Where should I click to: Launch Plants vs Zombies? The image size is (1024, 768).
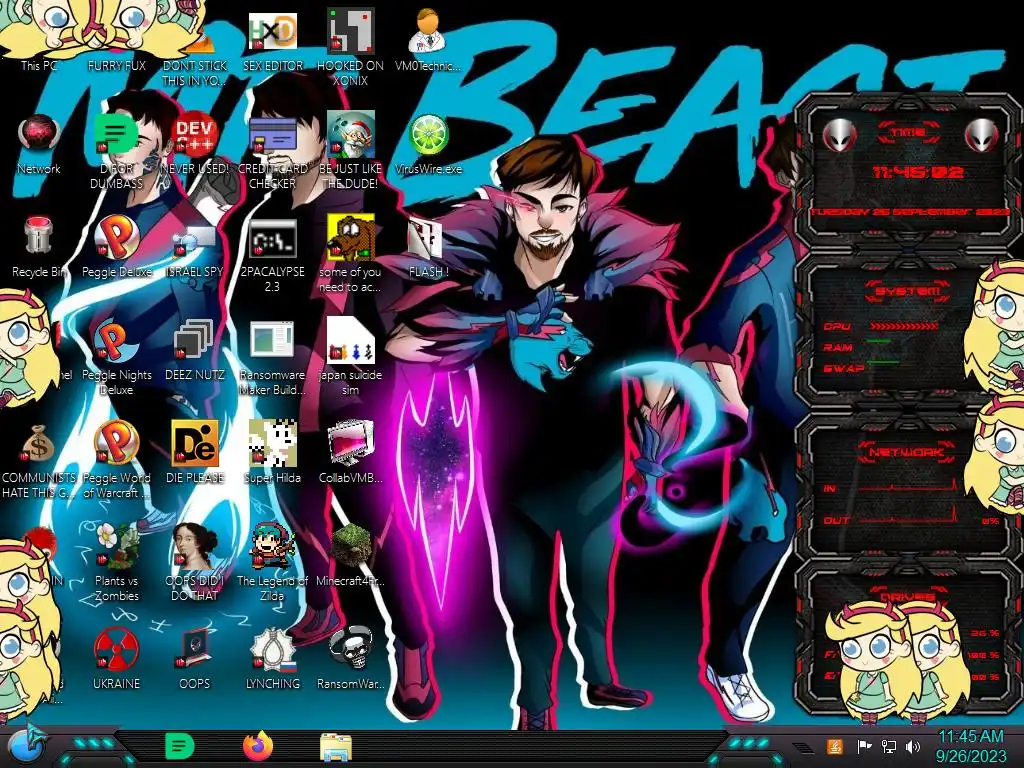point(116,564)
